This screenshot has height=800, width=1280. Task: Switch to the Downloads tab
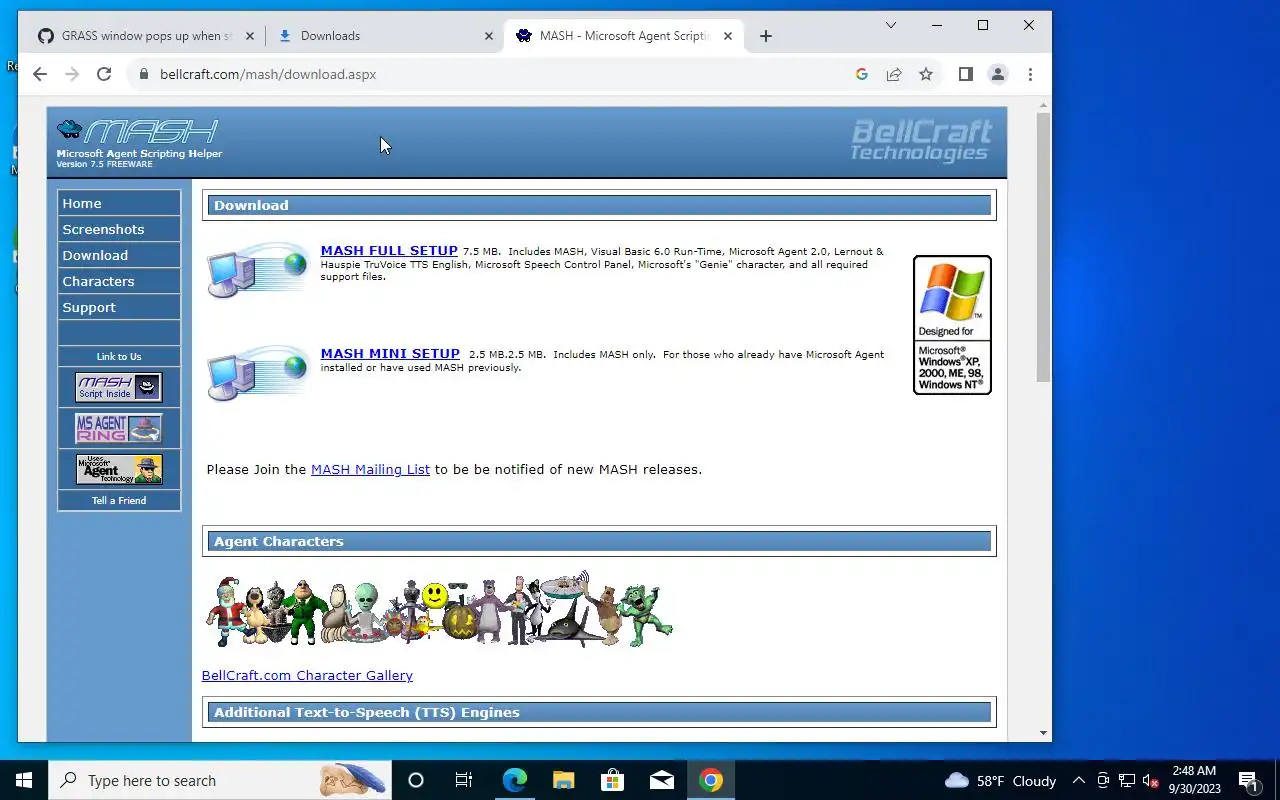pyautogui.click(x=385, y=36)
